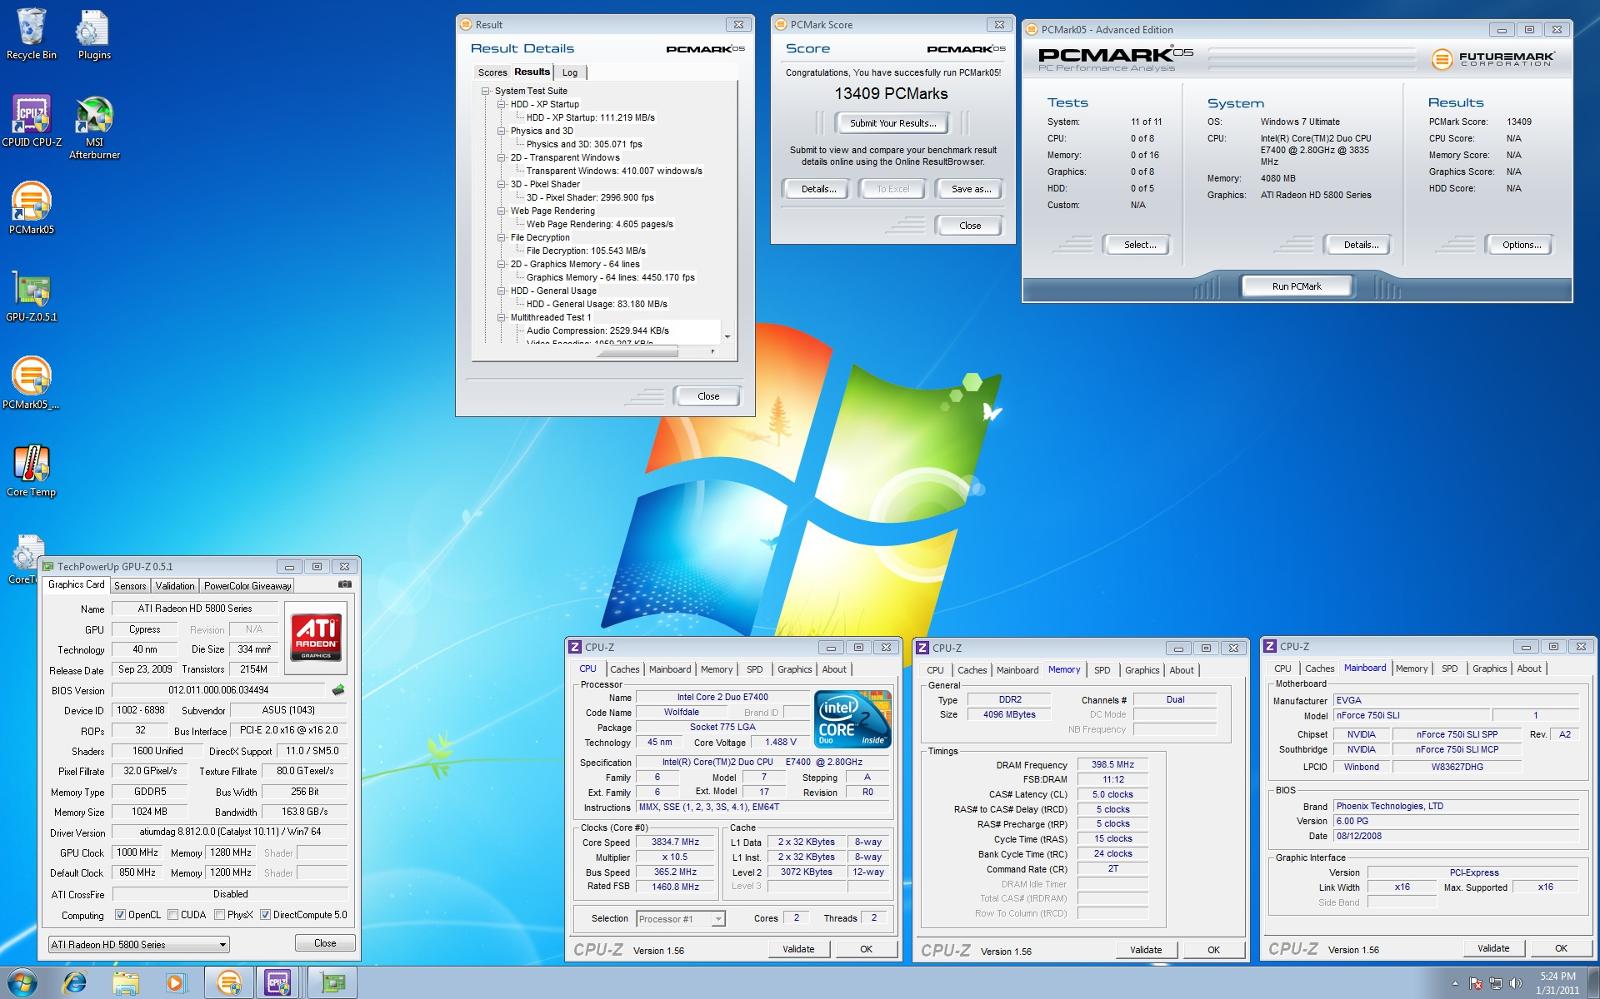Toggle the PhysX checkbox in GPU-Z

tap(219, 915)
